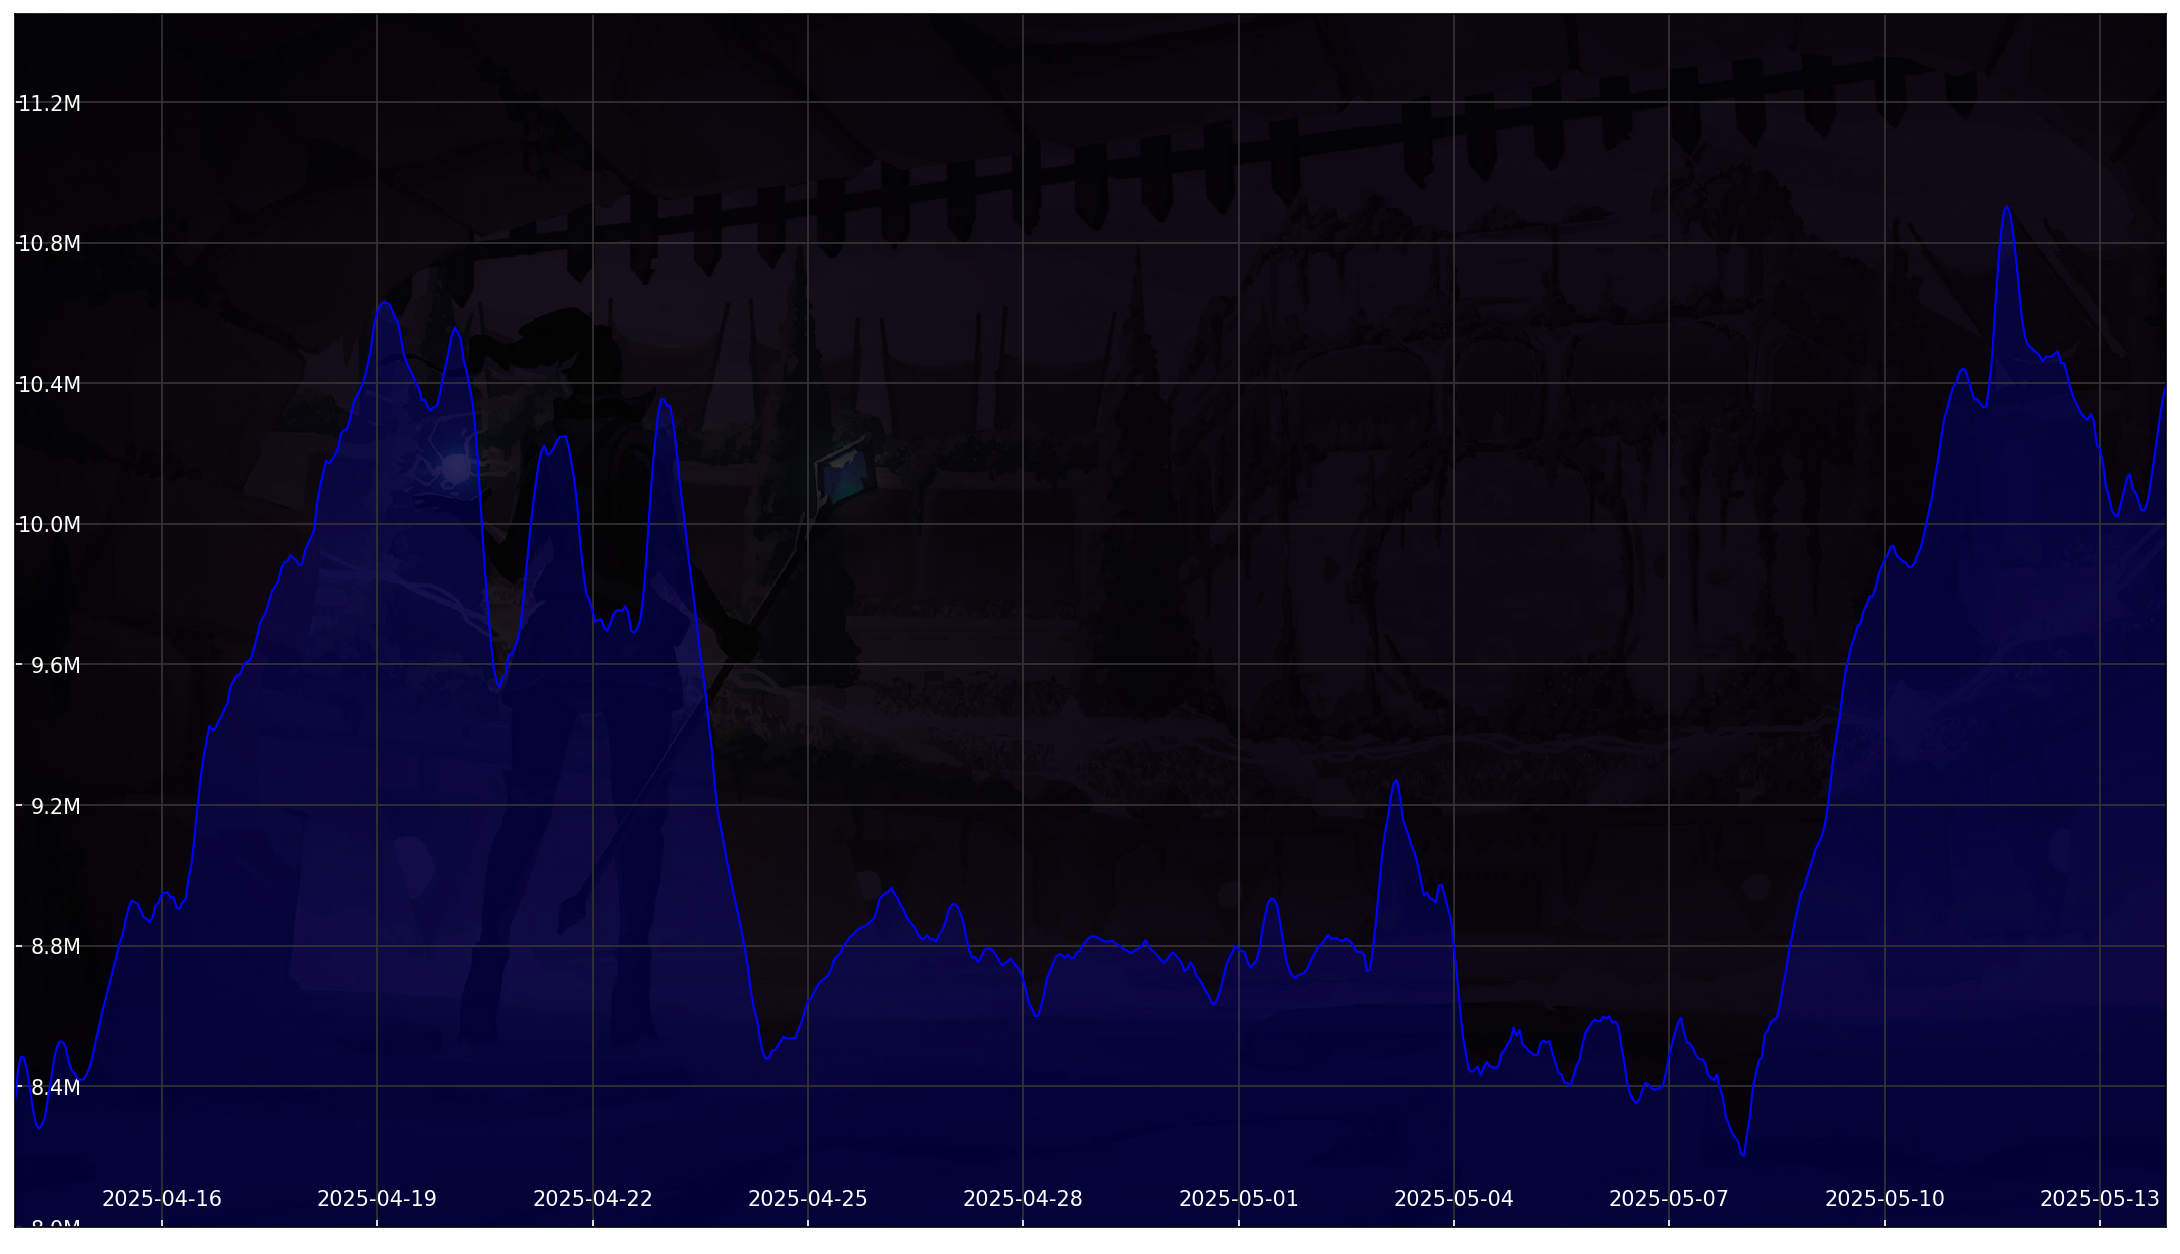2180x1254 pixels.
Task: Click the 2025-05-13 date label
Action: pyautogui.click(x=2100, y=1199)
